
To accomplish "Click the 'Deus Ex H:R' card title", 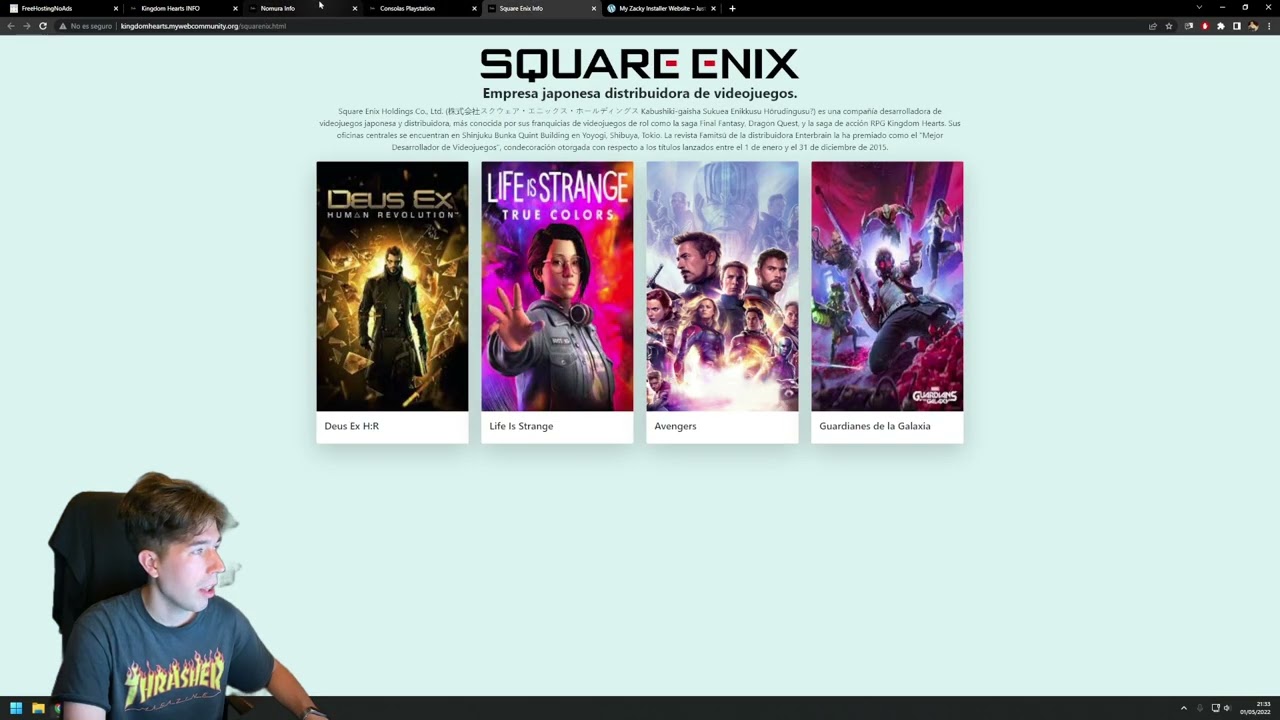I will point(352,426).
